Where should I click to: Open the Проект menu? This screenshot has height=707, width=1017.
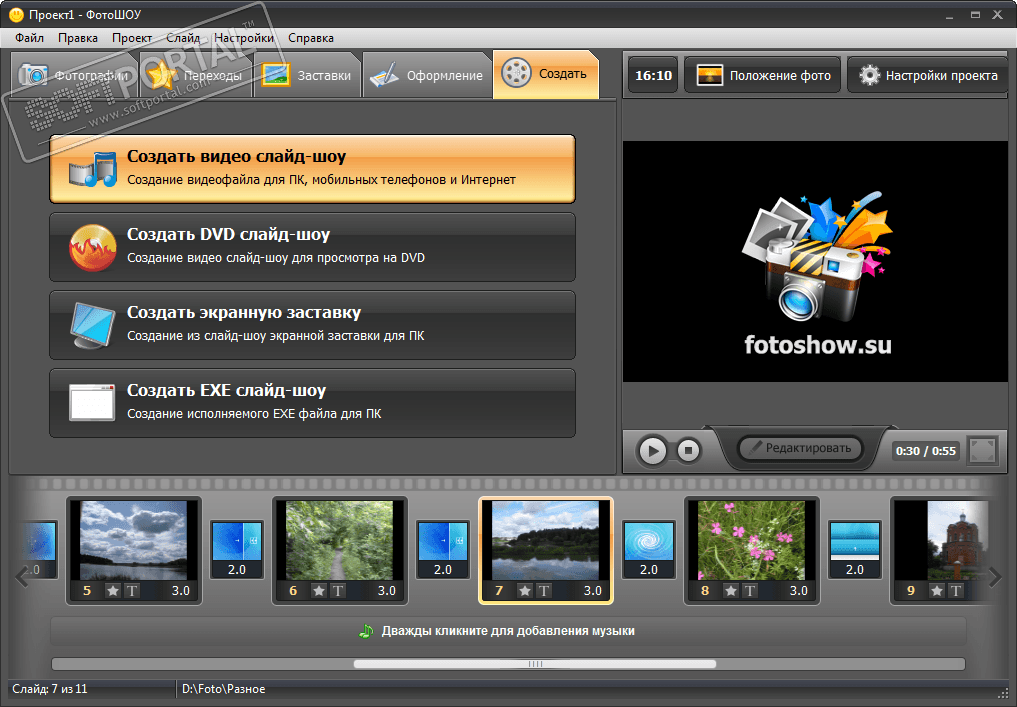coord(132,38)
